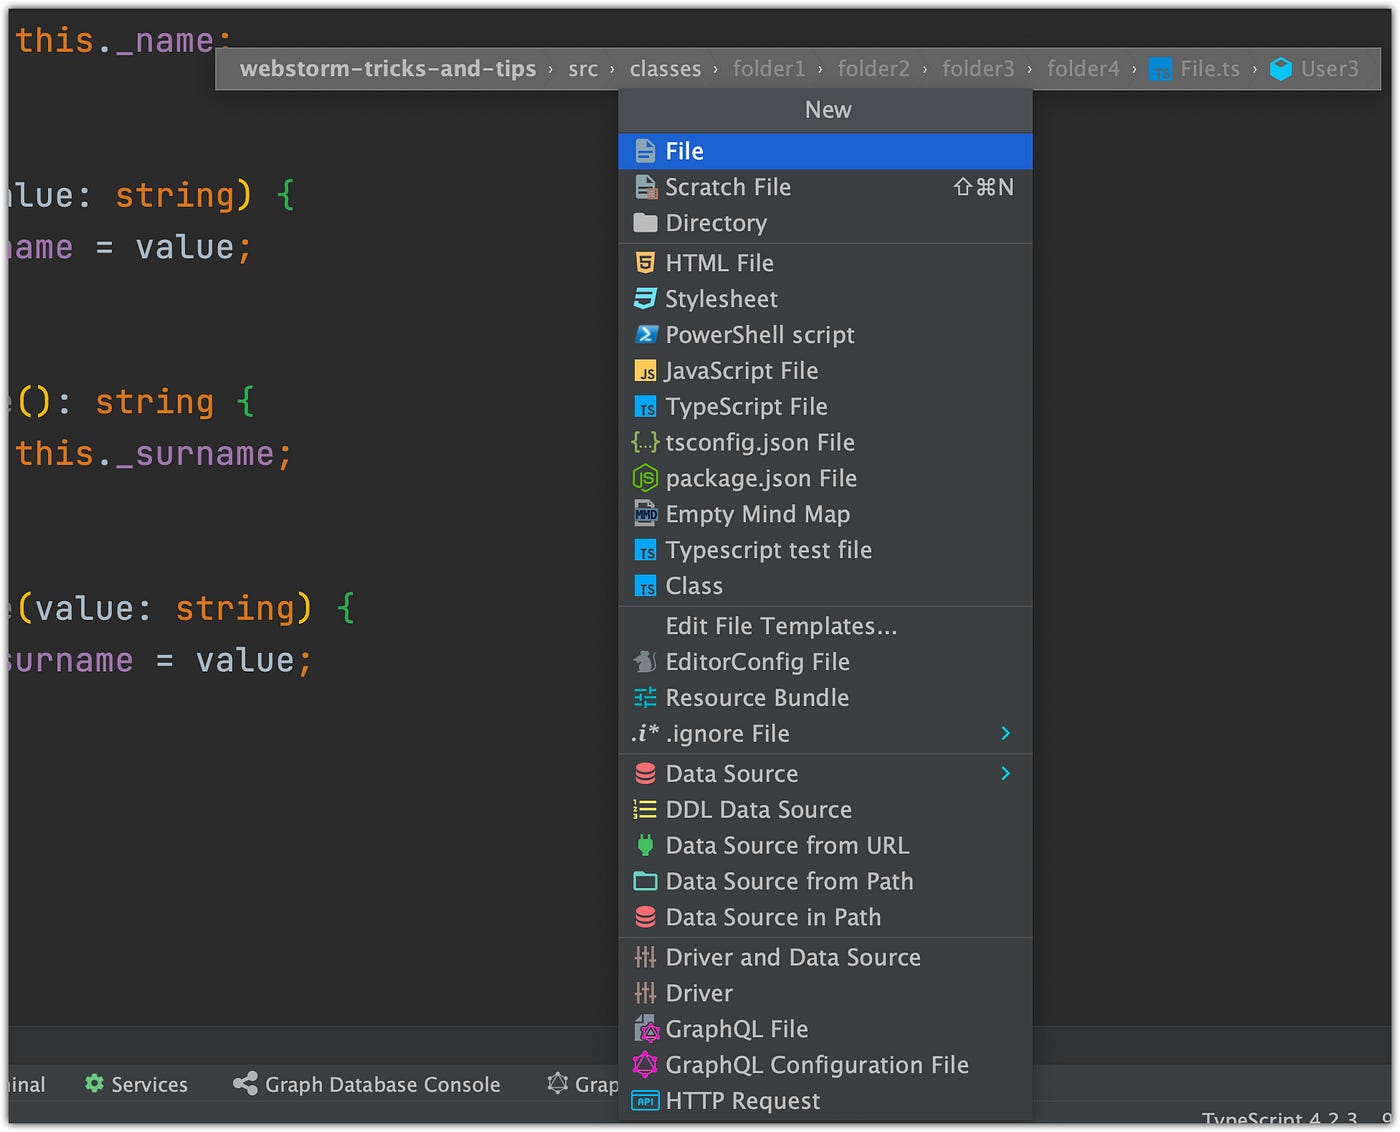
Task: Expand the .ignore File submenu
Action: [1006, 733]
